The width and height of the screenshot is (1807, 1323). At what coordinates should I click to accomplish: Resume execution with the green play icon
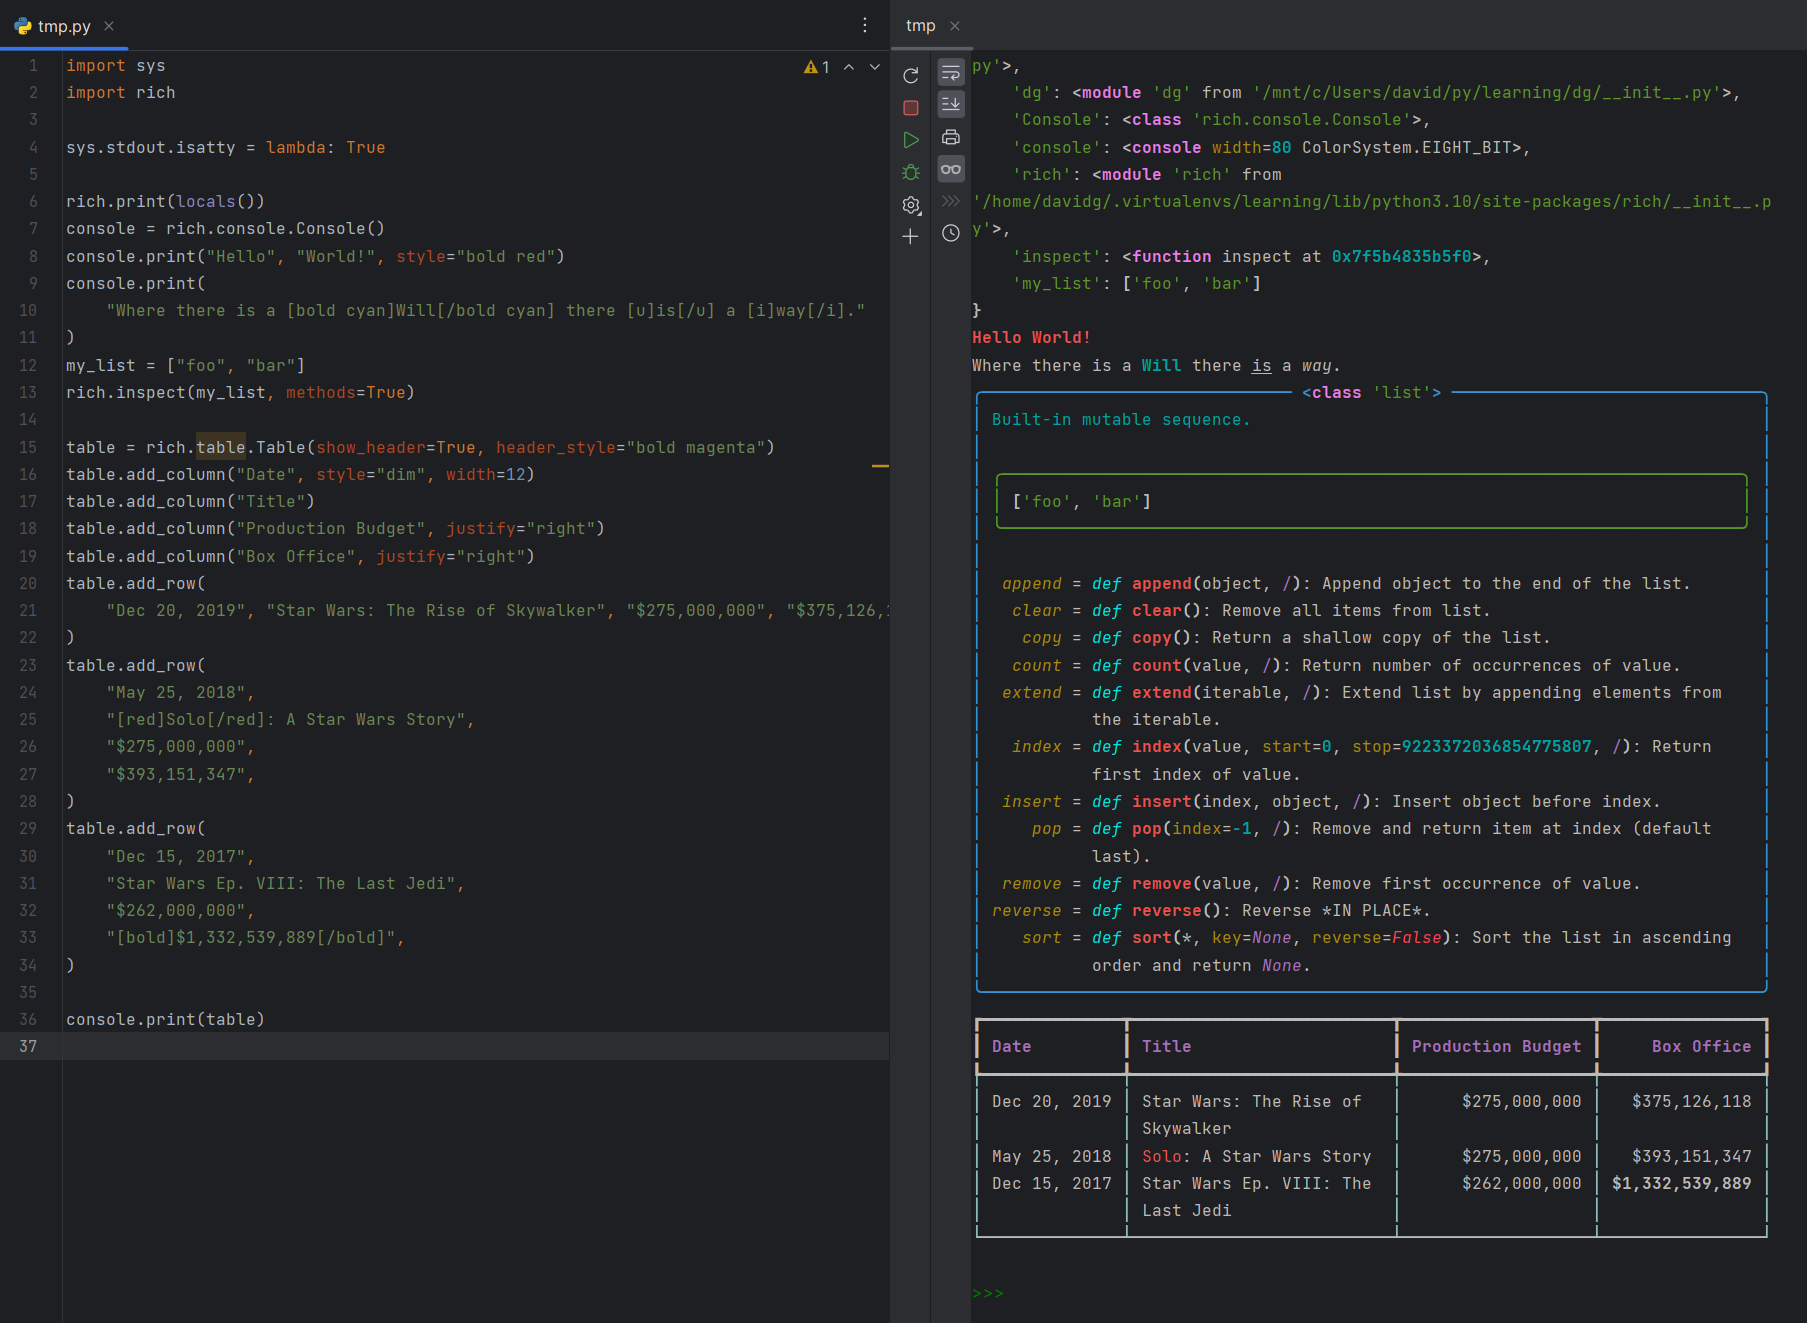pos(911,139)
